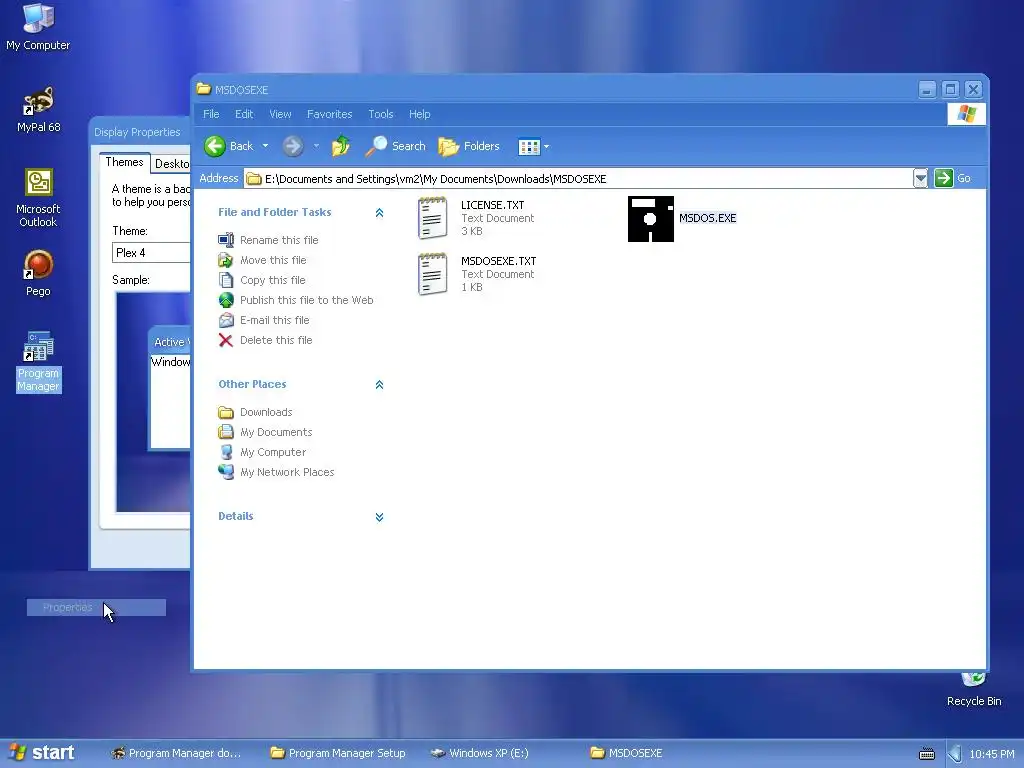Screen dimensions: 1024x768
Task: Open the View menu
Action: 280,114
